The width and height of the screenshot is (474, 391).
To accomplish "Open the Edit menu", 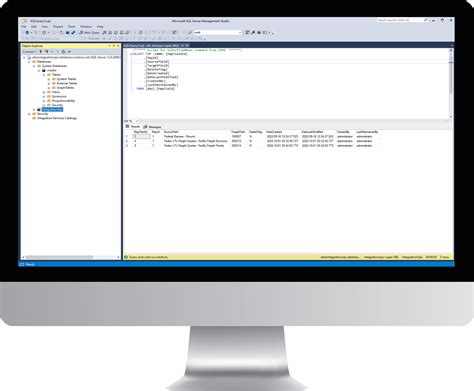I will click(x=34, y=27).
